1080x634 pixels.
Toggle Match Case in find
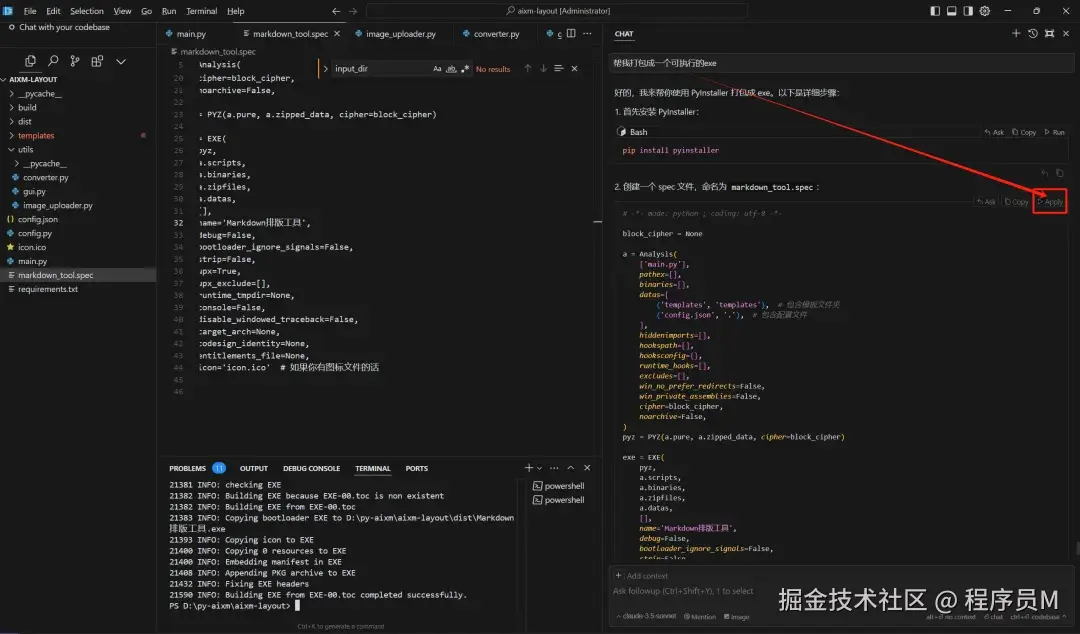437,69
